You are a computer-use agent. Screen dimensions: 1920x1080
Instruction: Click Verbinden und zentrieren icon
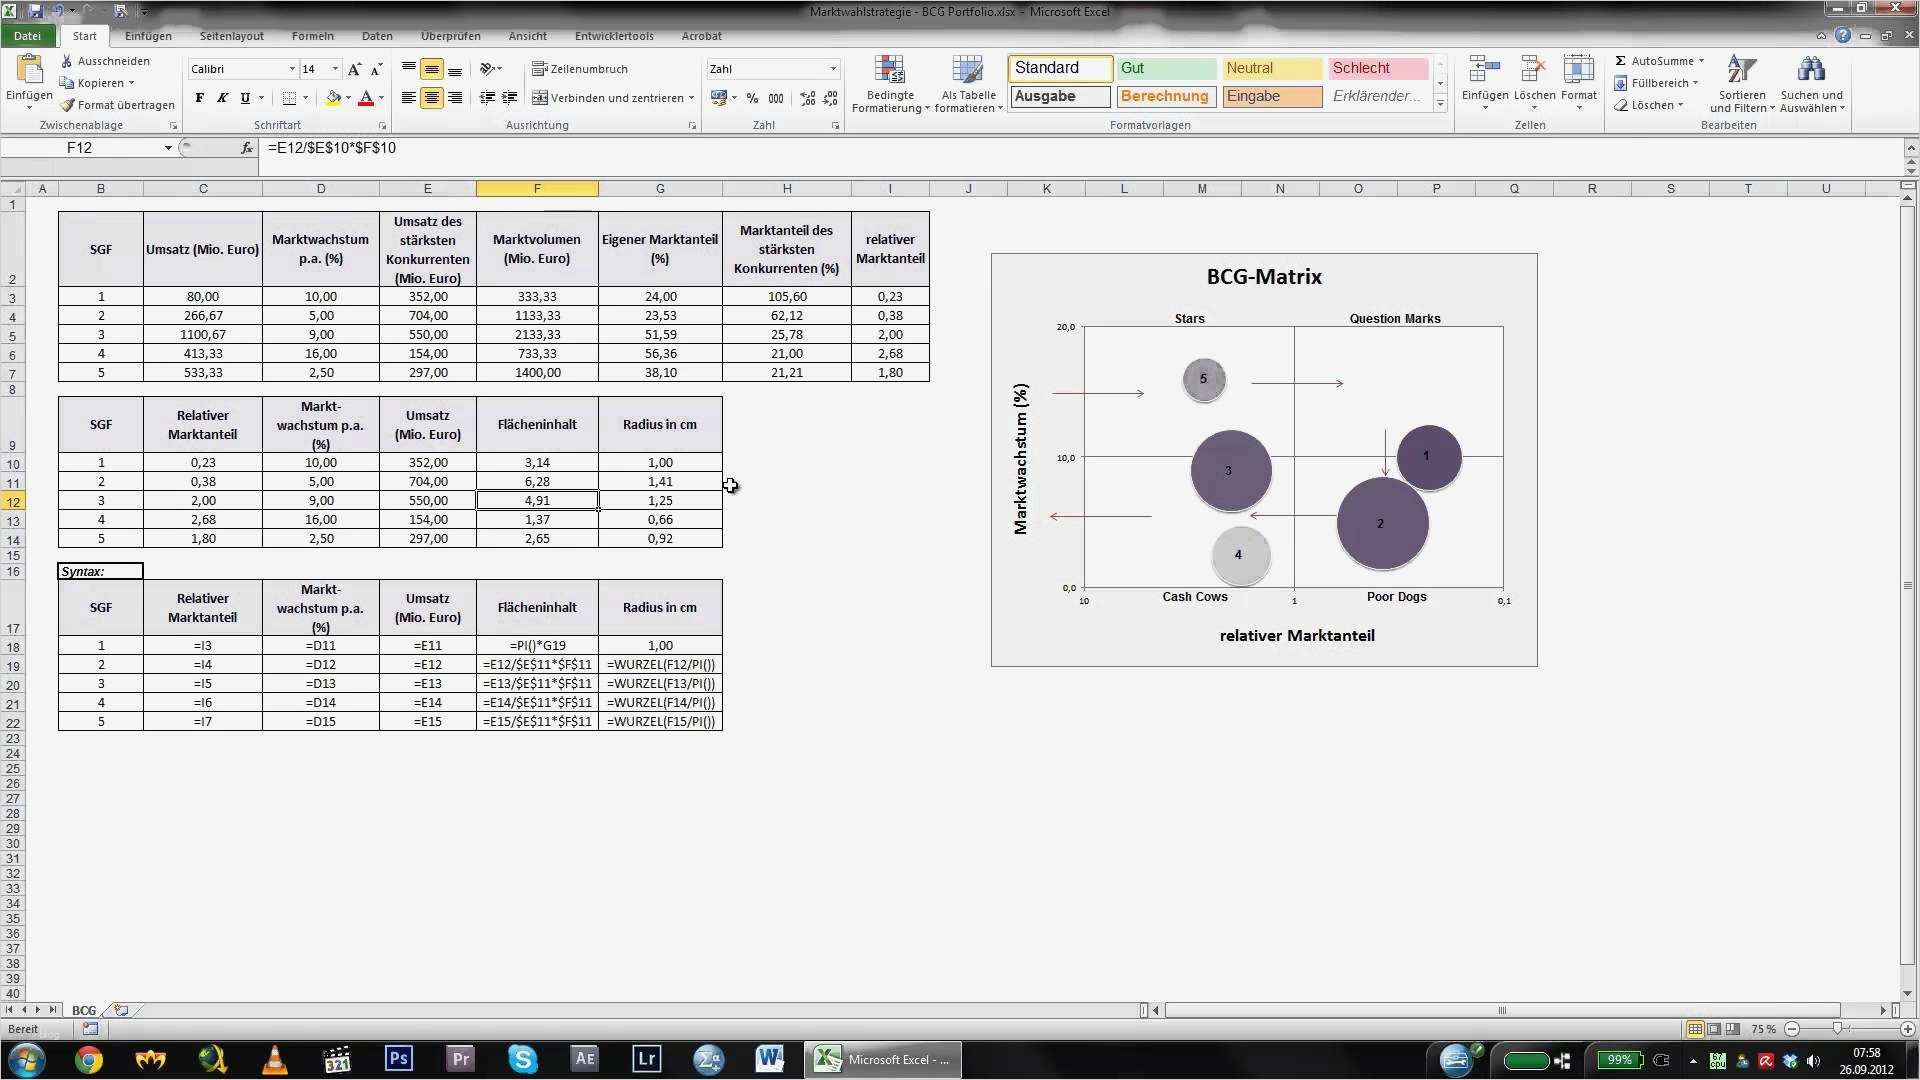click(540, 98)
